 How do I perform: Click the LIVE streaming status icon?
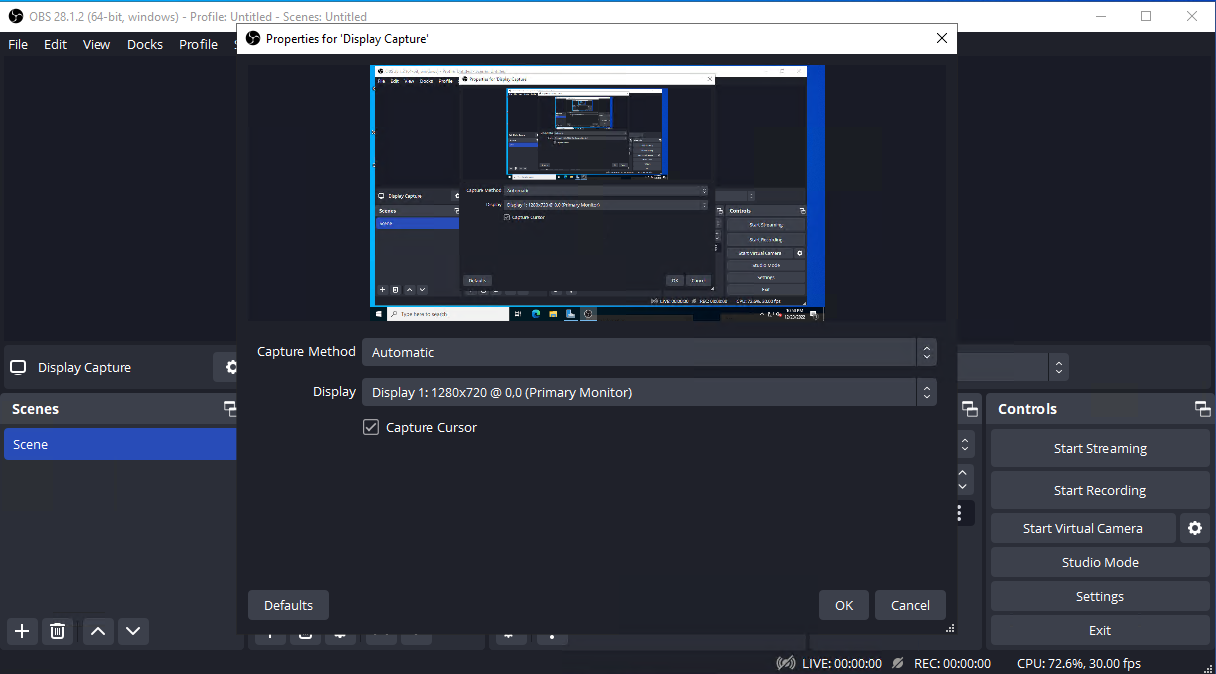[786, 663]
